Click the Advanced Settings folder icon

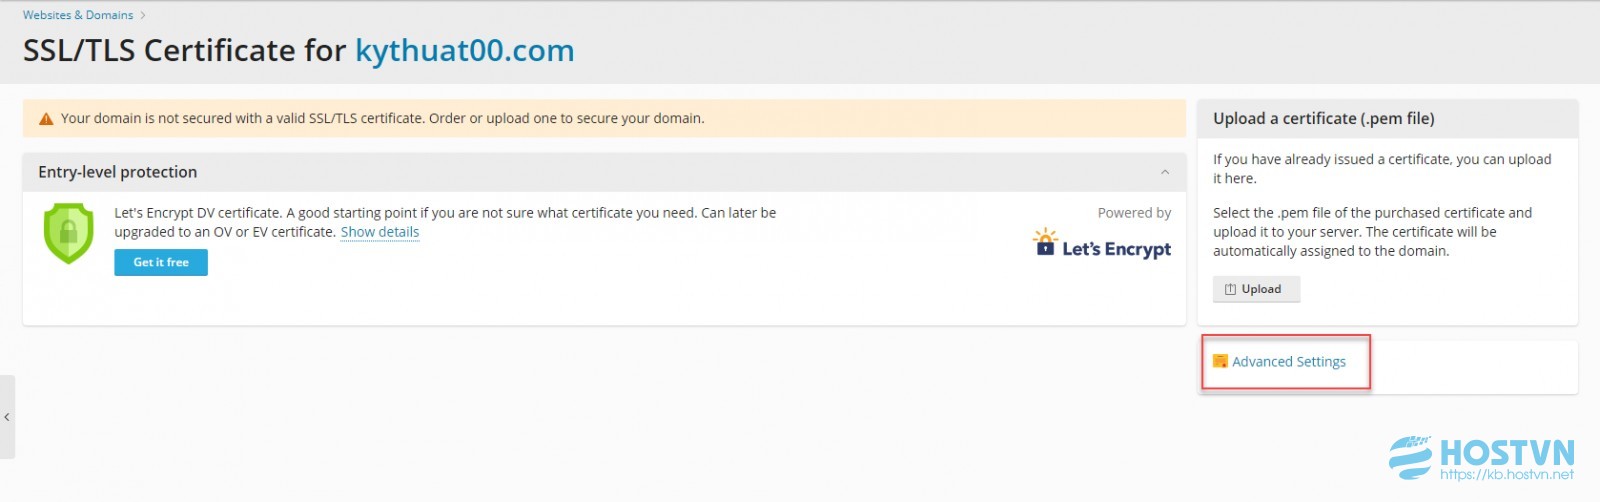[x=1220, y=361]
